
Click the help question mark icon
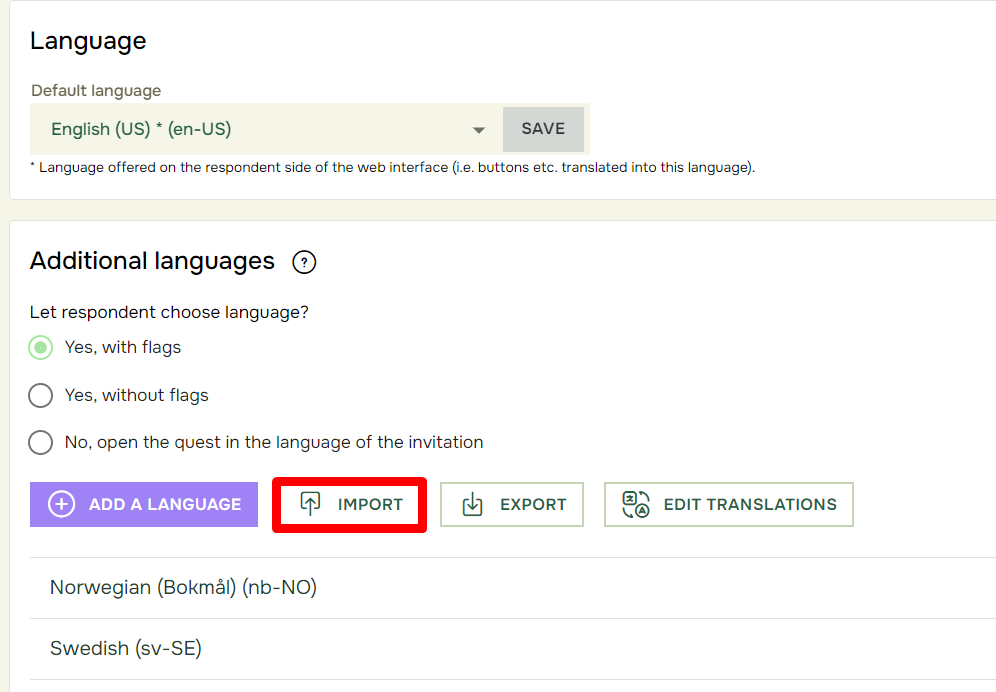(x=304, y=262)
